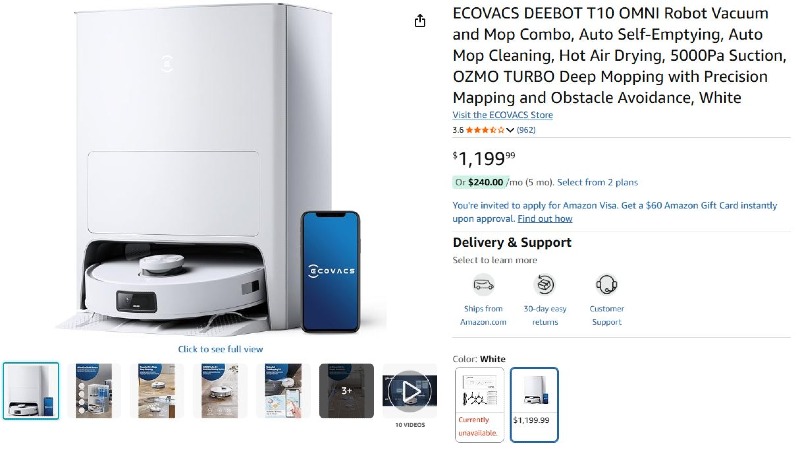The width and height of the screenshot is (800, 450).
Task: Click Find out how link
Action: pyautogui.click(x=545, y=218)
